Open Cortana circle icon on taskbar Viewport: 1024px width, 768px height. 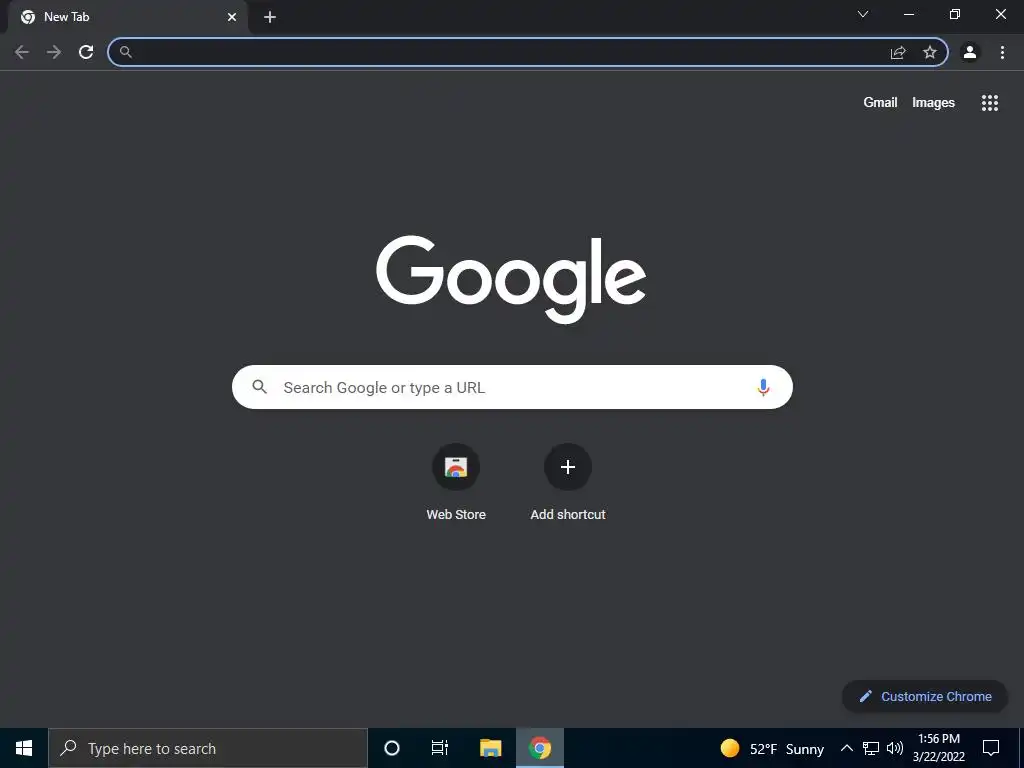[x=392, y=748]
